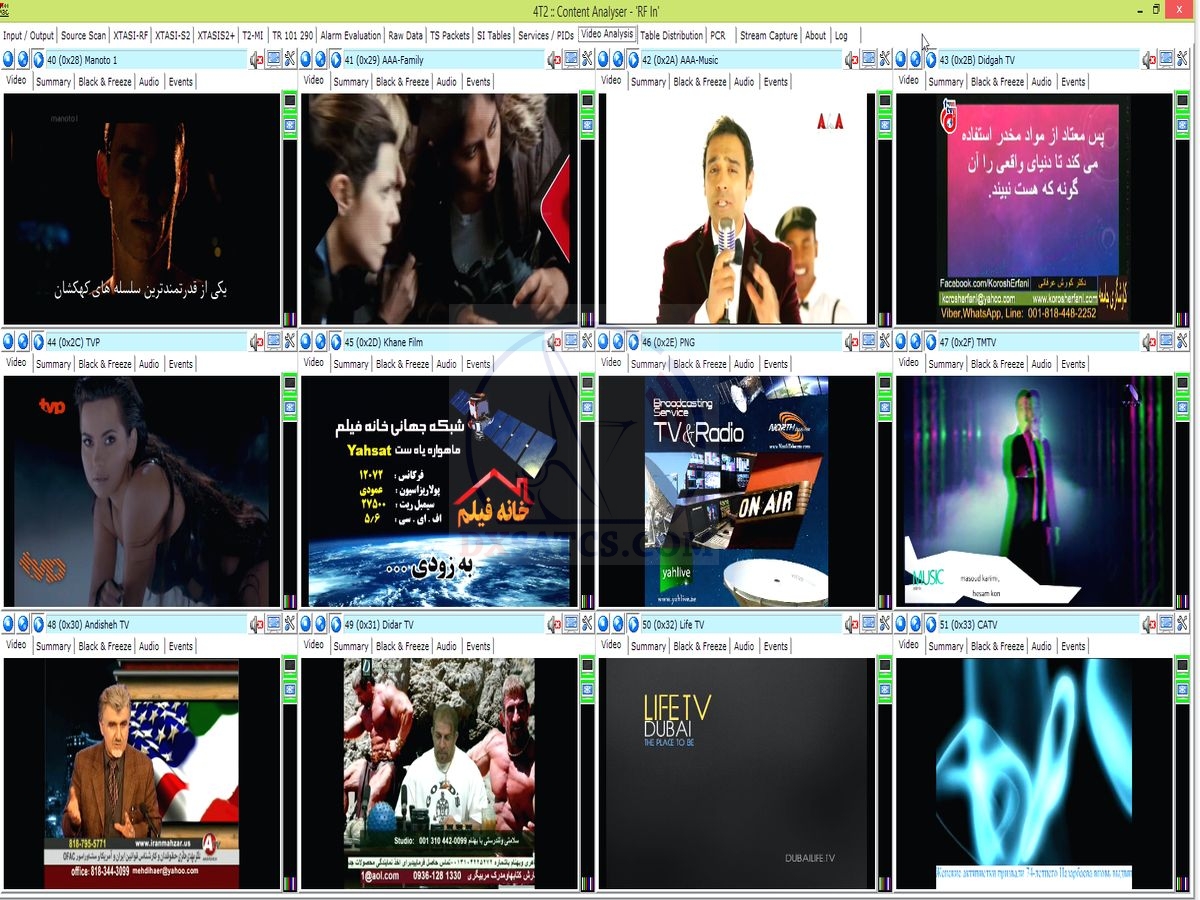
Task: Unmute audio for the Manoto 1 channel
Action: tap(256, 60)
